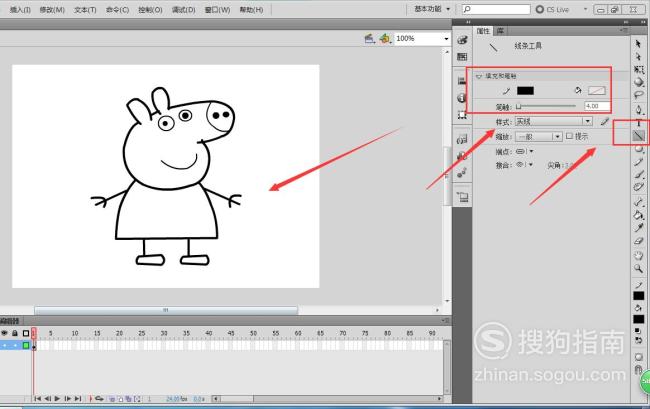Select the Eyedropper tool

[x=638, y=227]
